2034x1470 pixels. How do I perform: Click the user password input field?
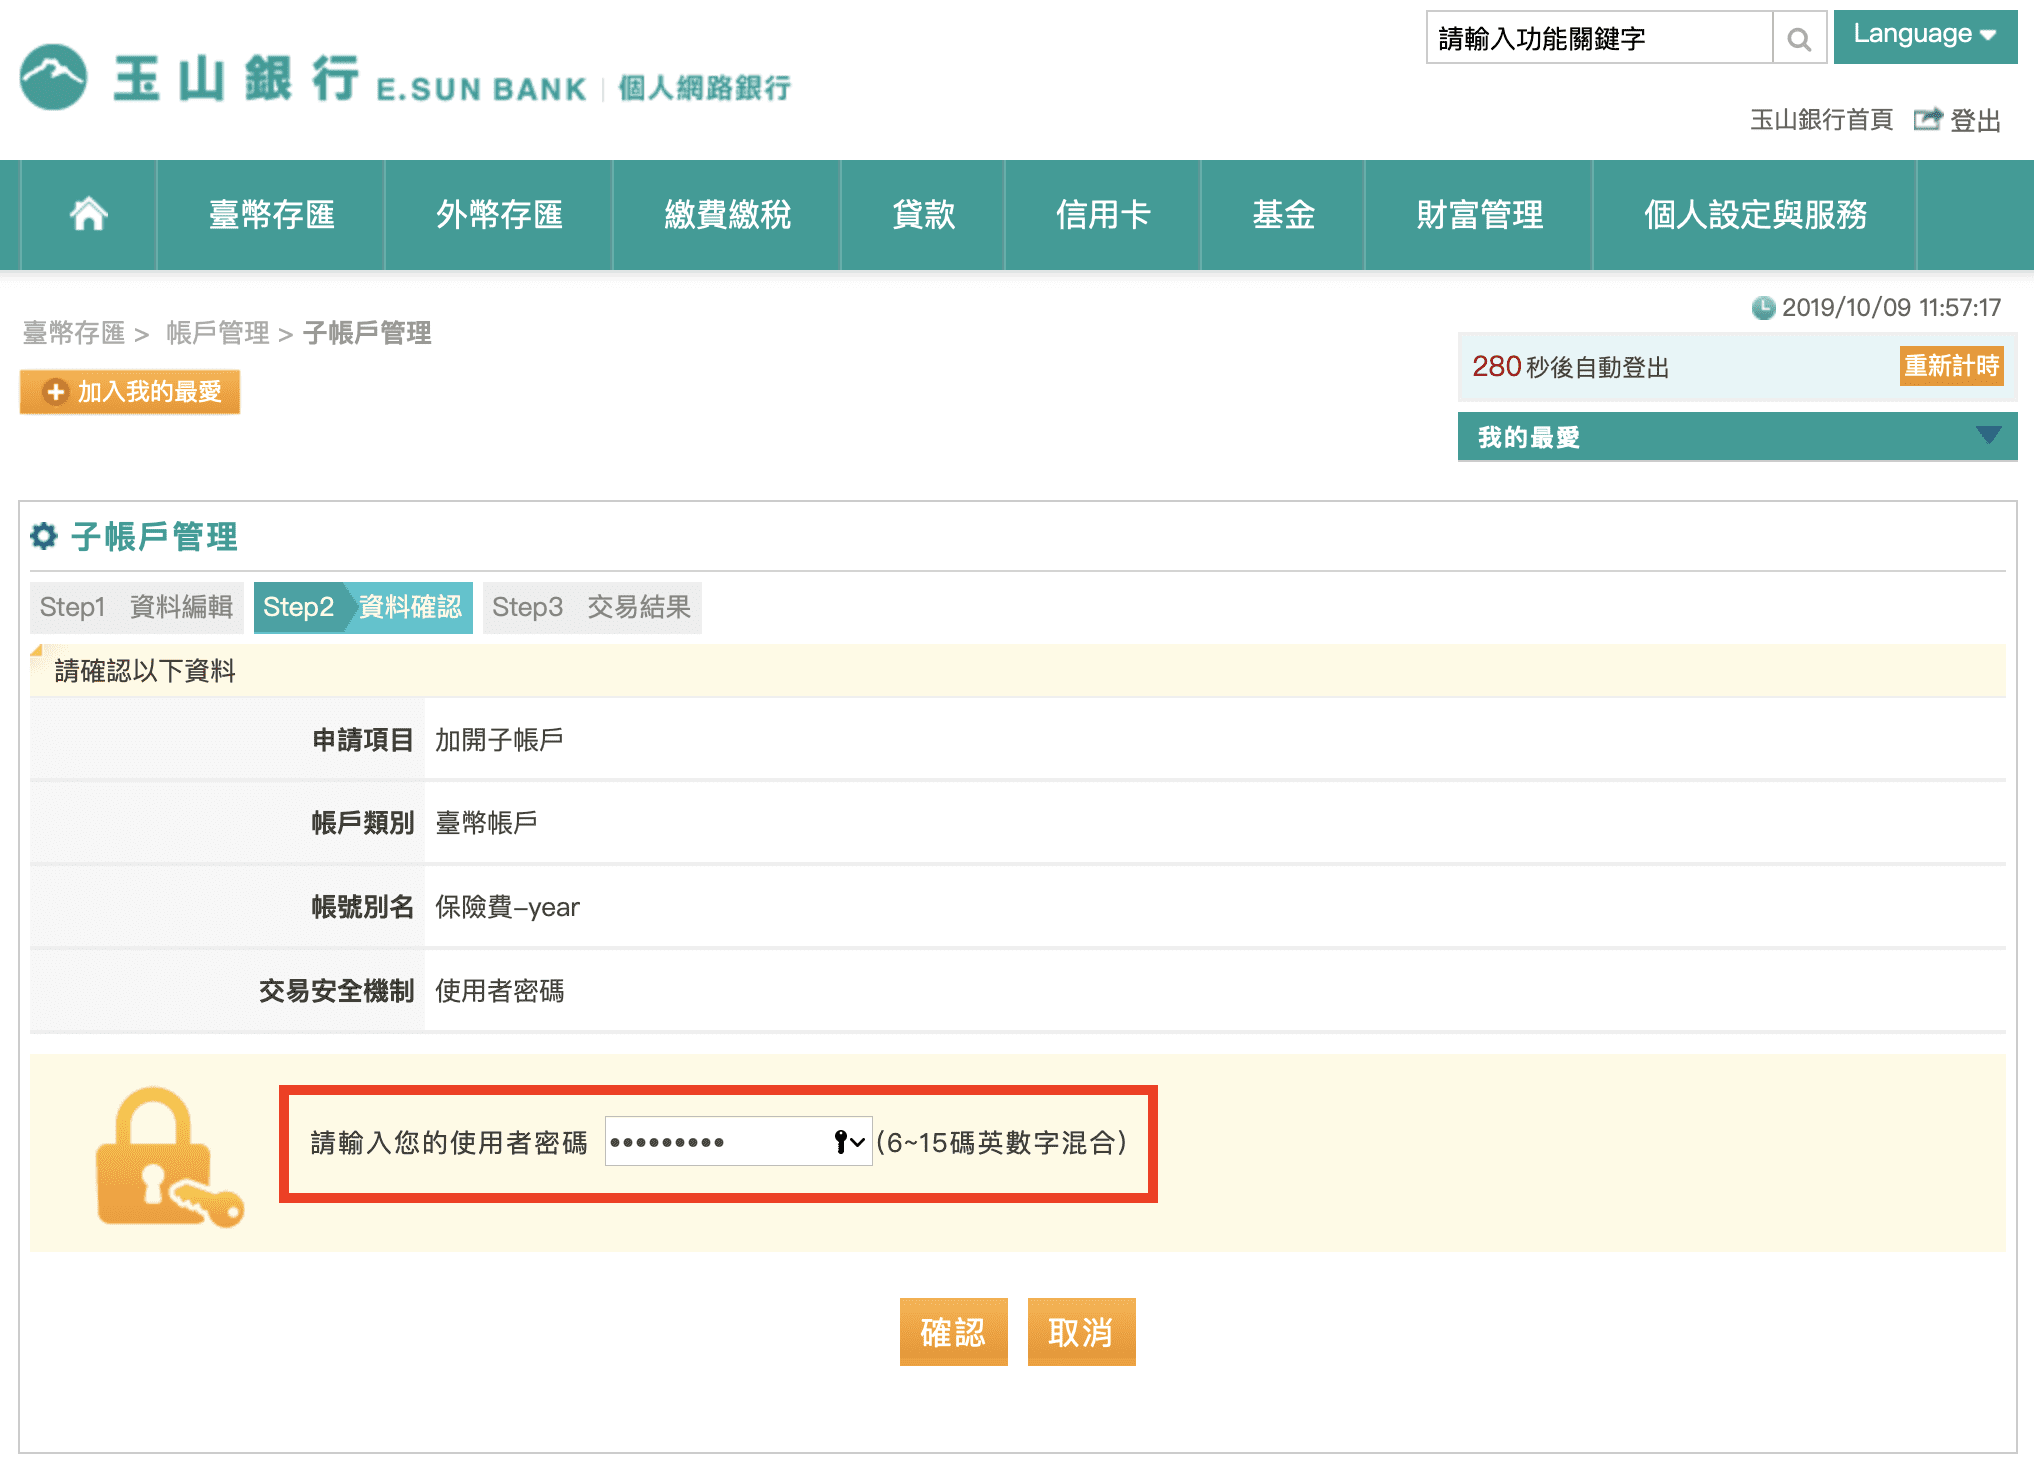click(738, 1141)
